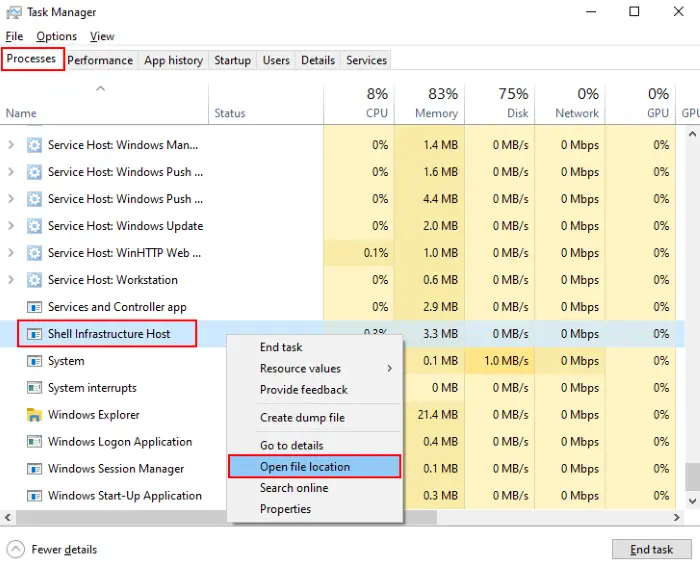Click the Windows Explorer folder icon
The image size is (700, 570).
pos(34,415)
